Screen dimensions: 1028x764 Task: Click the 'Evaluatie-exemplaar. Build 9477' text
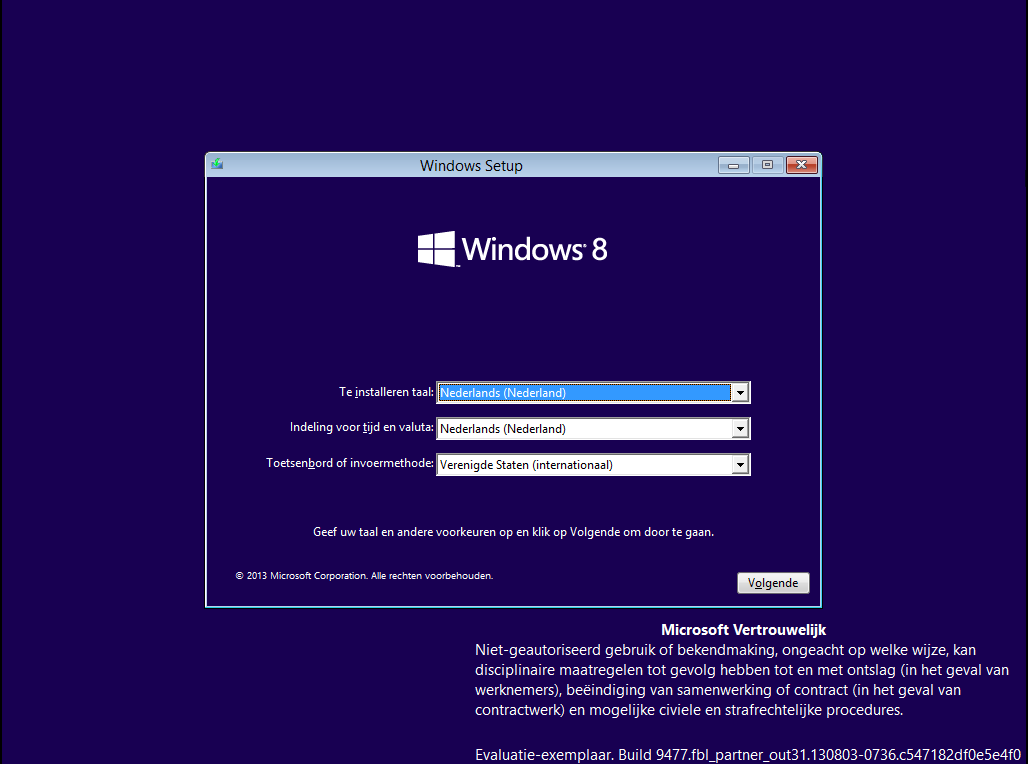747,755
